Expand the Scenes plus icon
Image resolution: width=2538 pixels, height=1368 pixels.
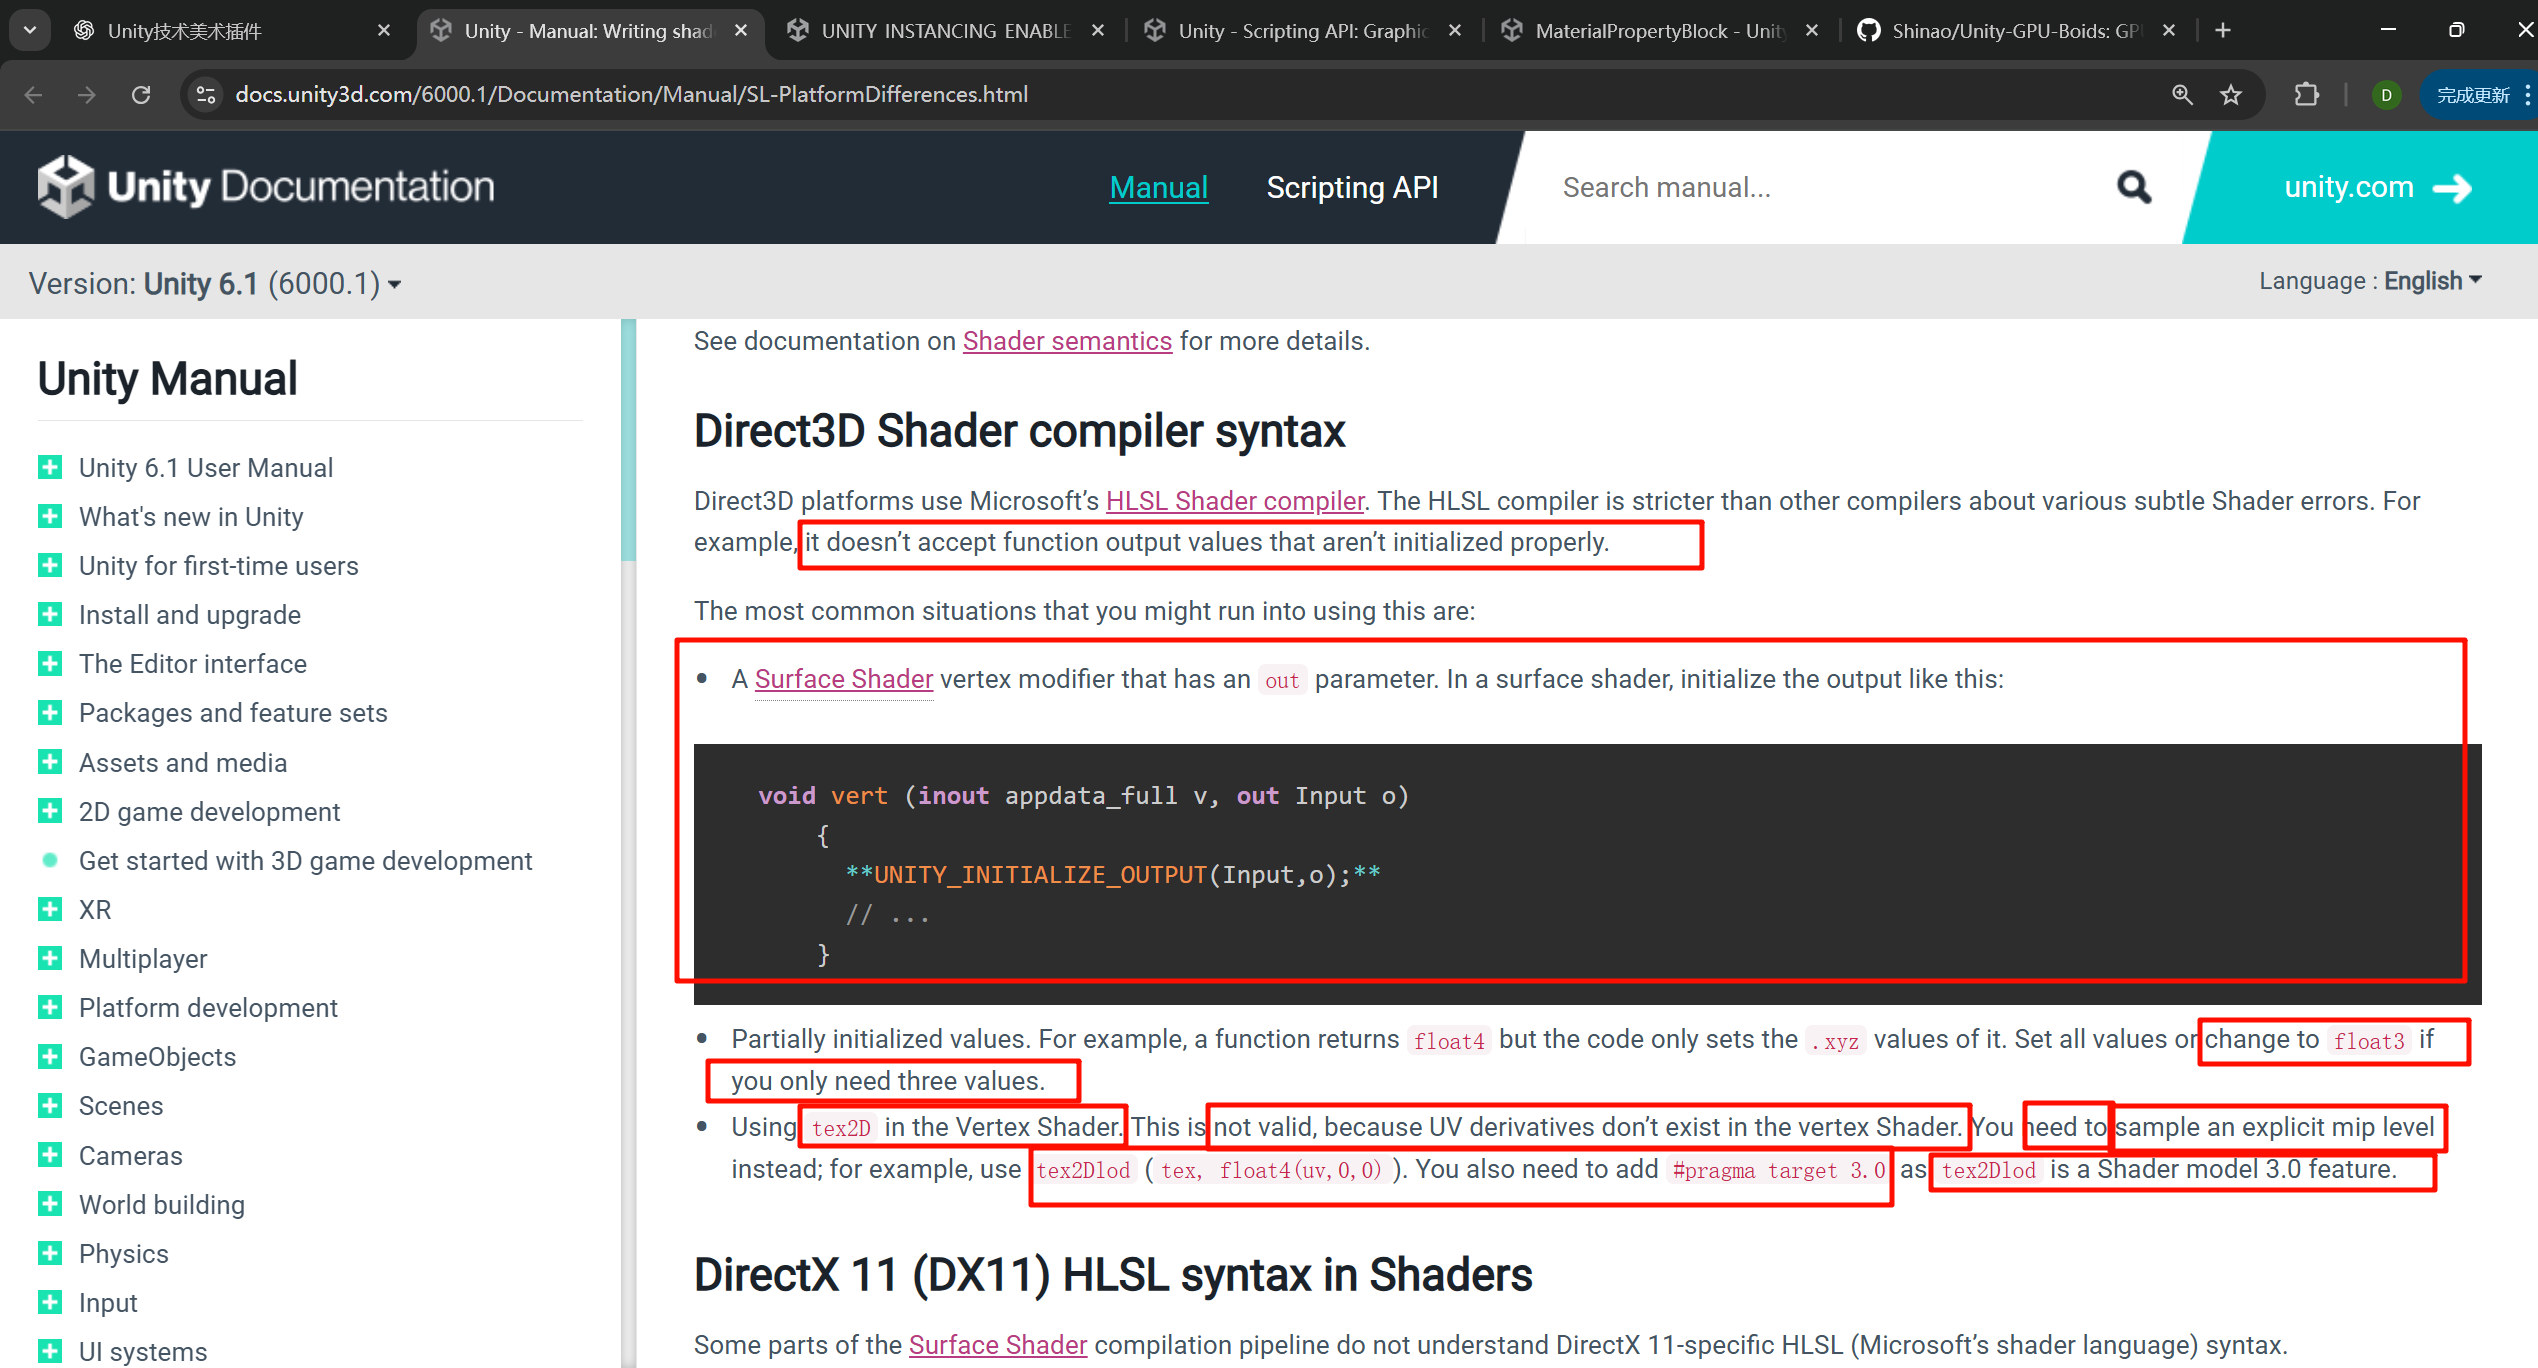tap(50, 1105)
